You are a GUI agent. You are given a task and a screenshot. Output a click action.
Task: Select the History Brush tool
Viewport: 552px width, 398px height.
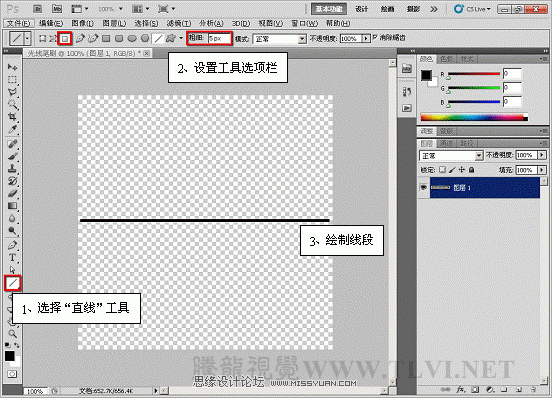(x=12, y=181)
